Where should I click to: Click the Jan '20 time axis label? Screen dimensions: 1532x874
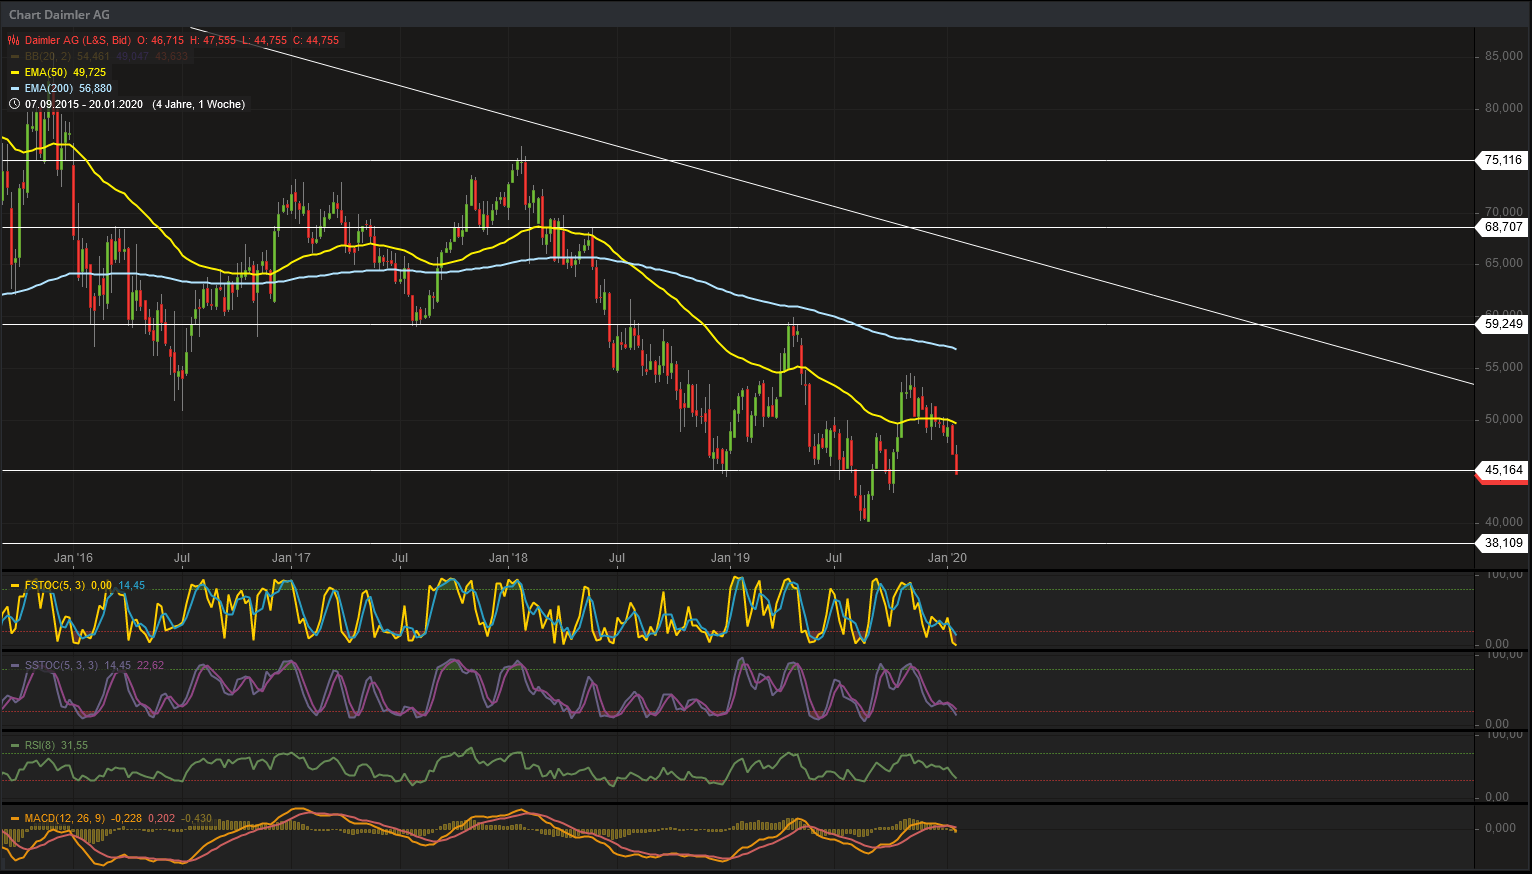coord(948,558)
